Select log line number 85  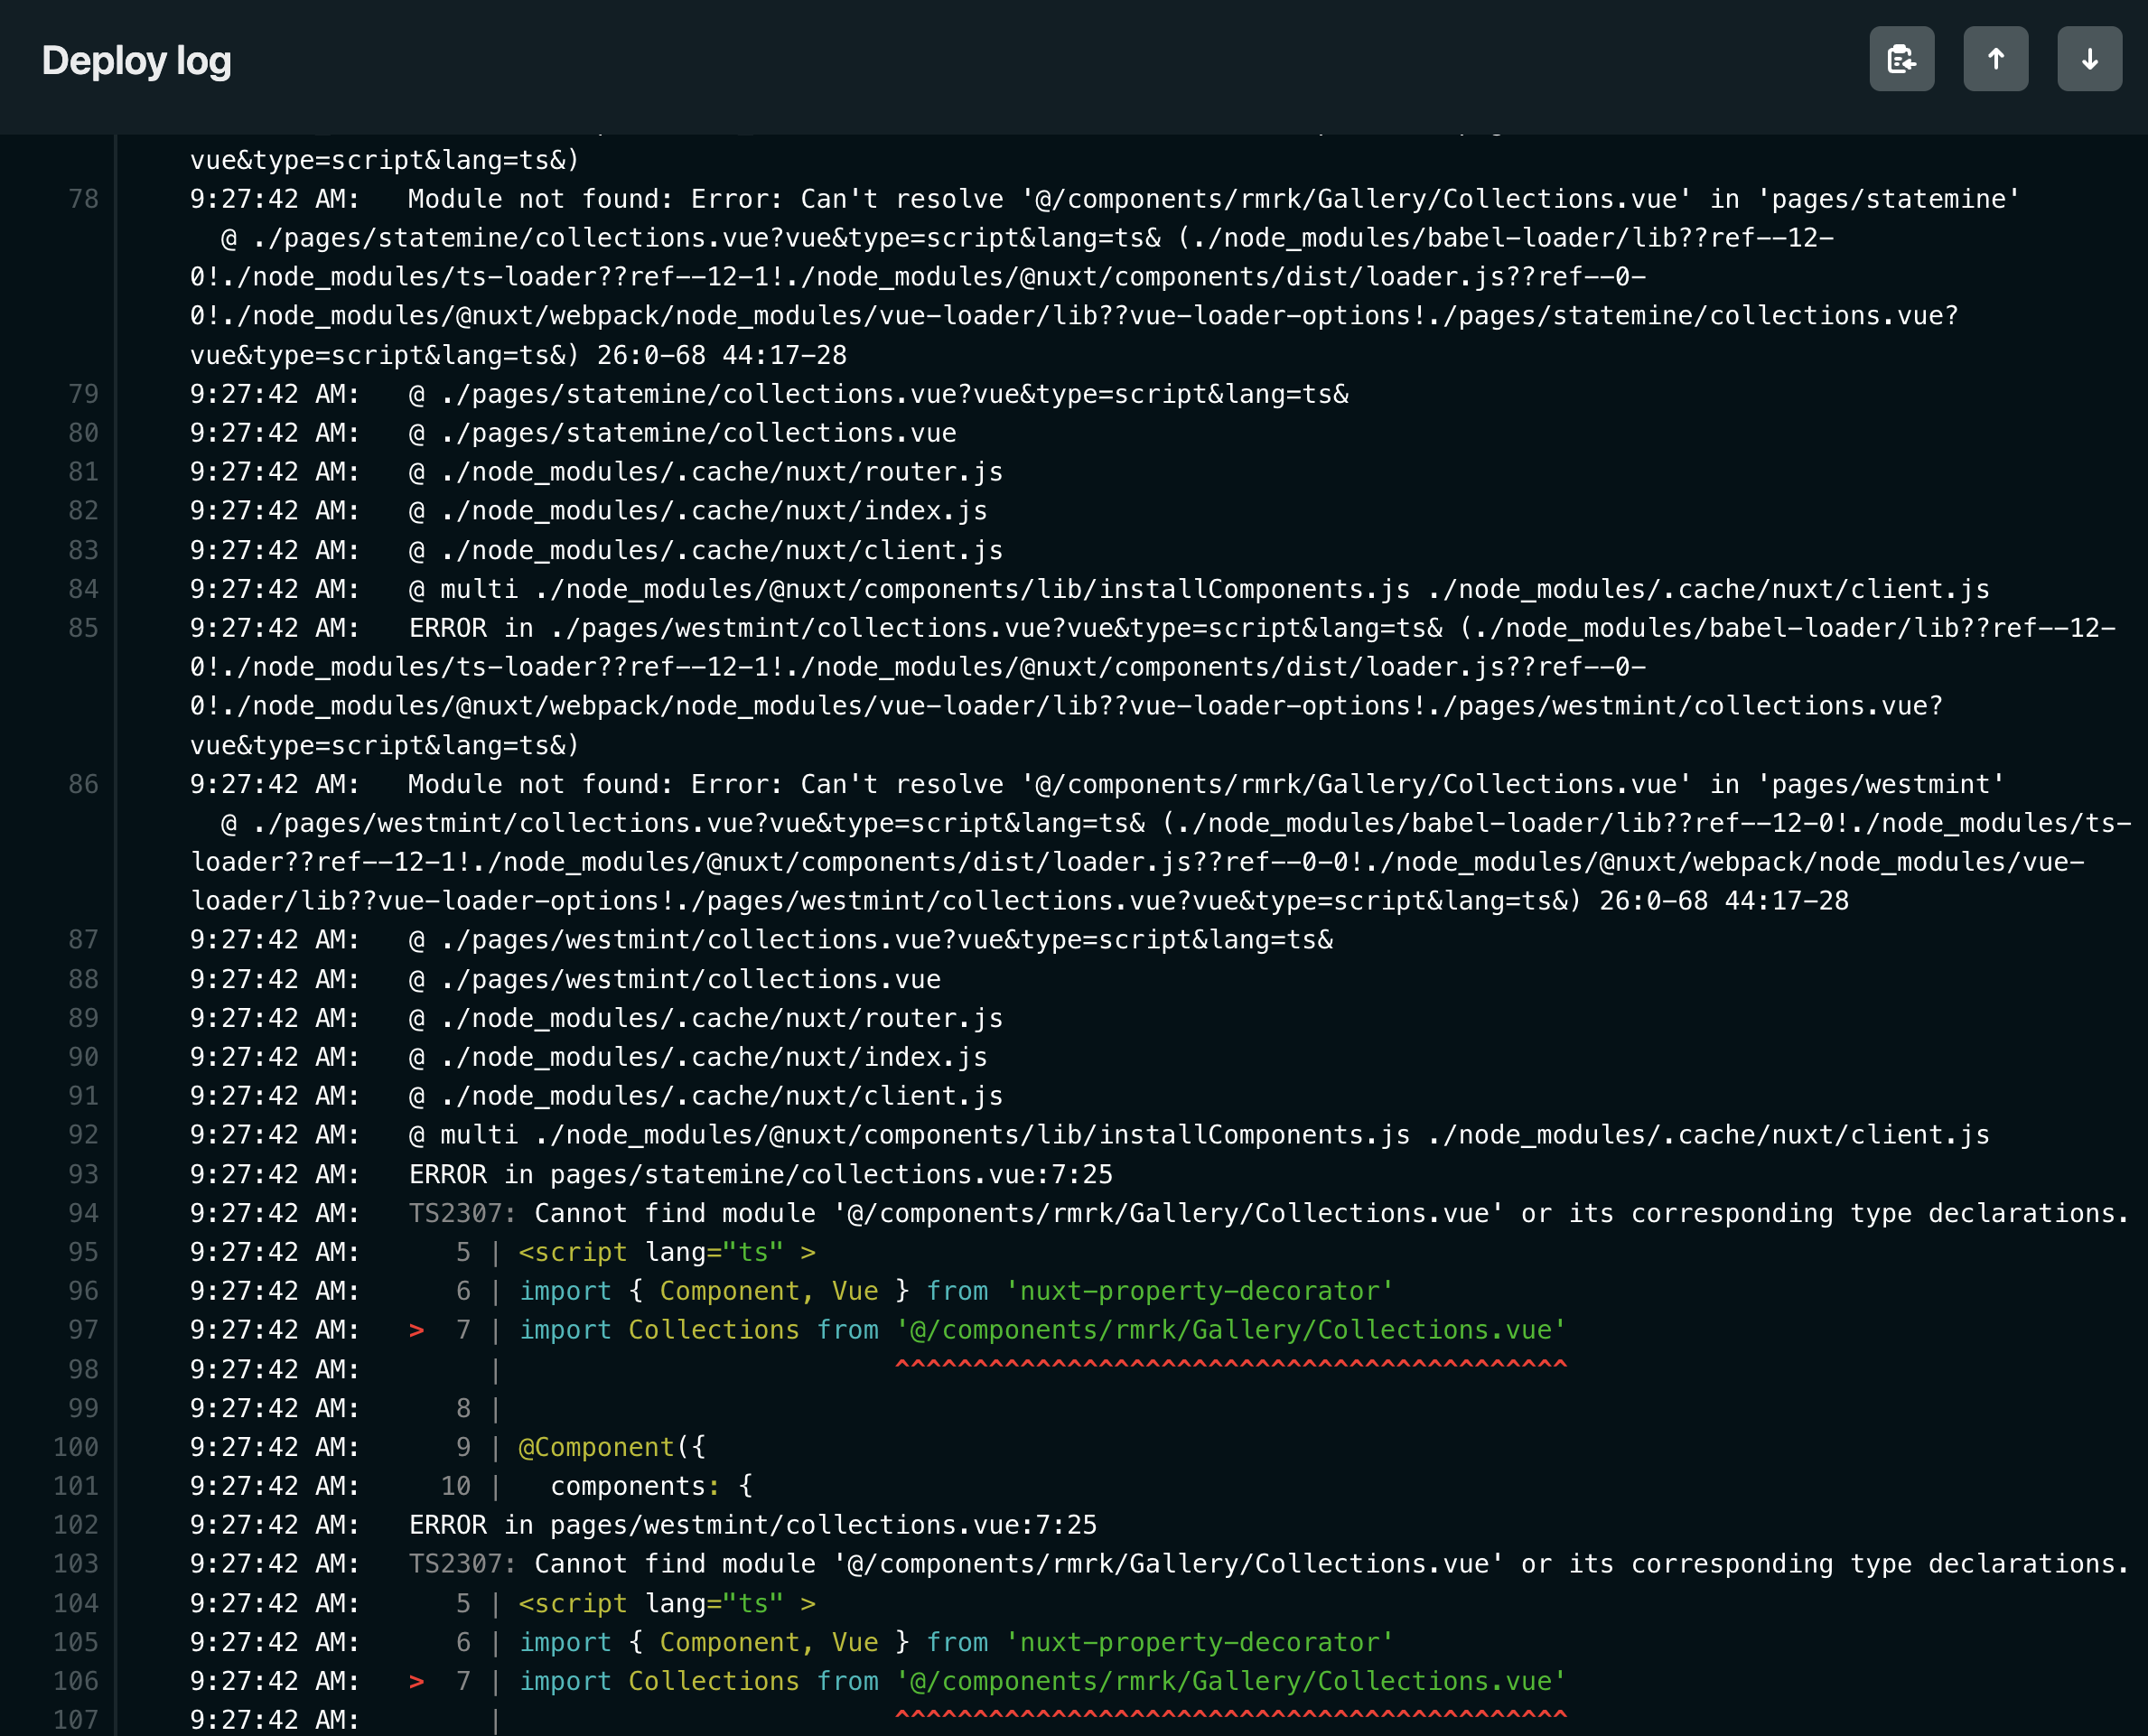click(x=83, y=628)
